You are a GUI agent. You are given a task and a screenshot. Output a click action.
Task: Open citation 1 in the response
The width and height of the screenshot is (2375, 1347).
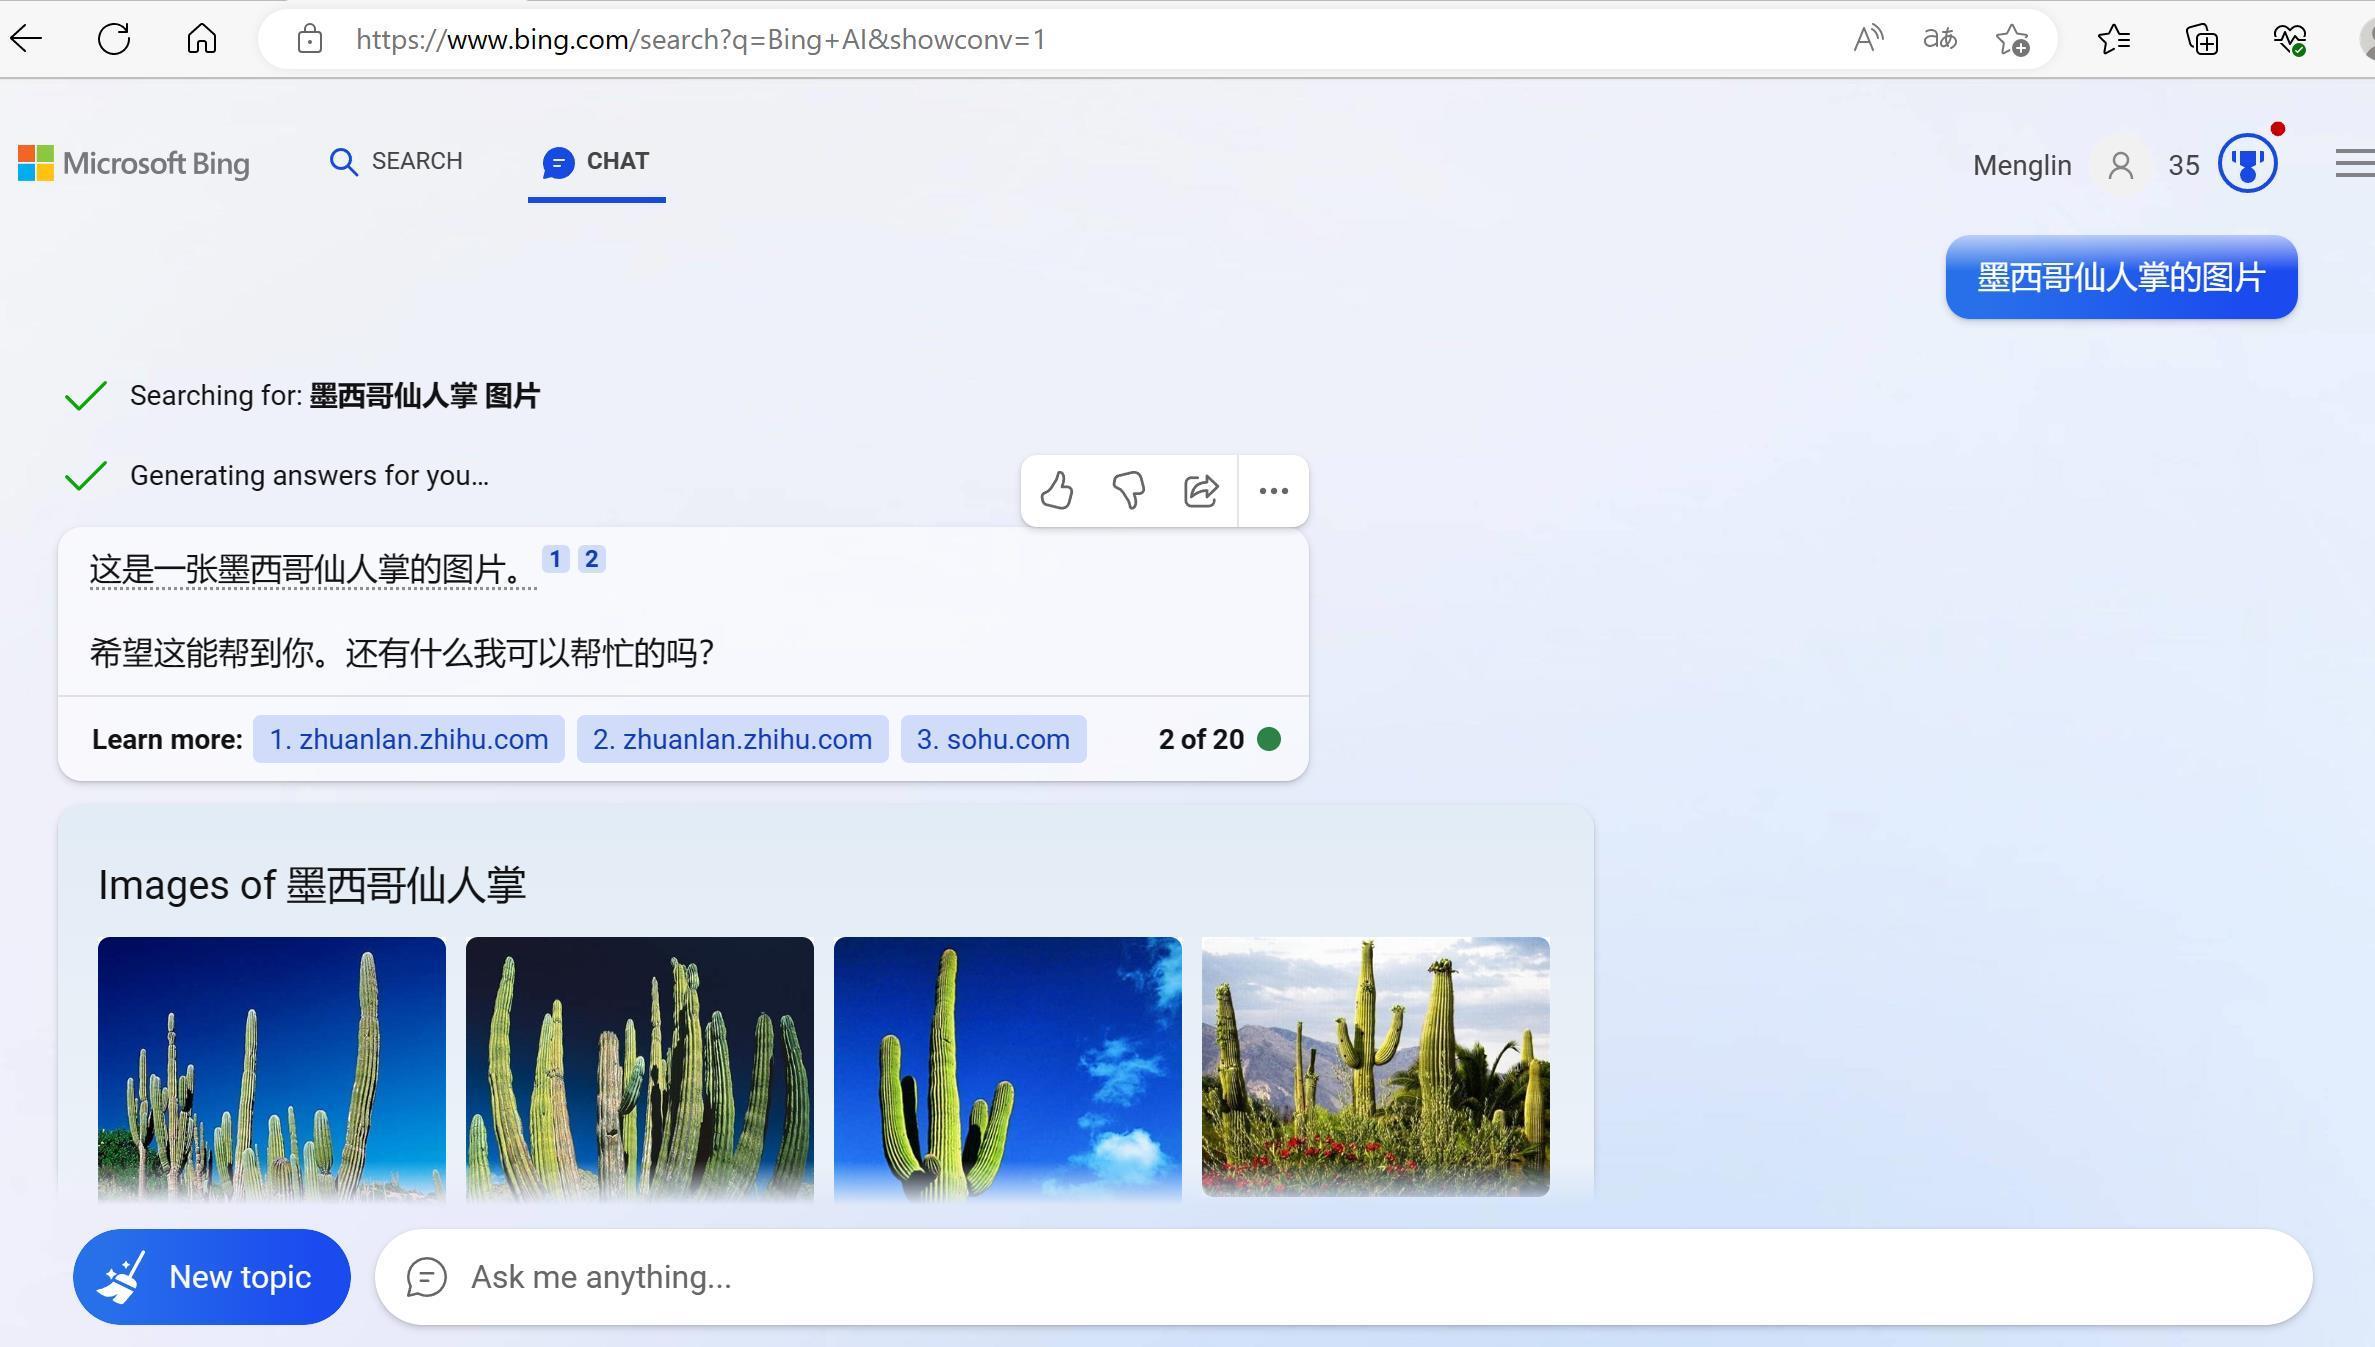[555, 558]
